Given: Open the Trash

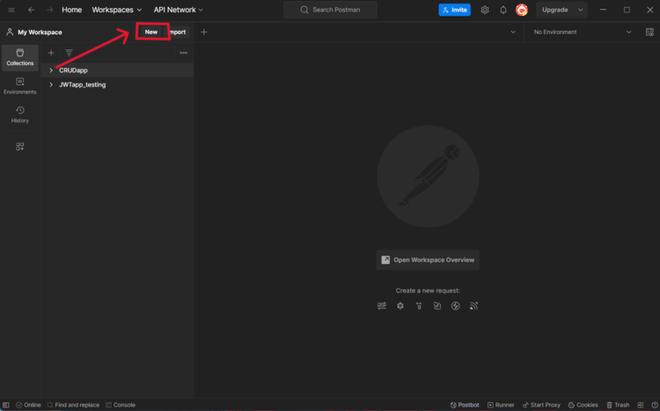Looking at the screenshot, I should [x=618, y=405].
